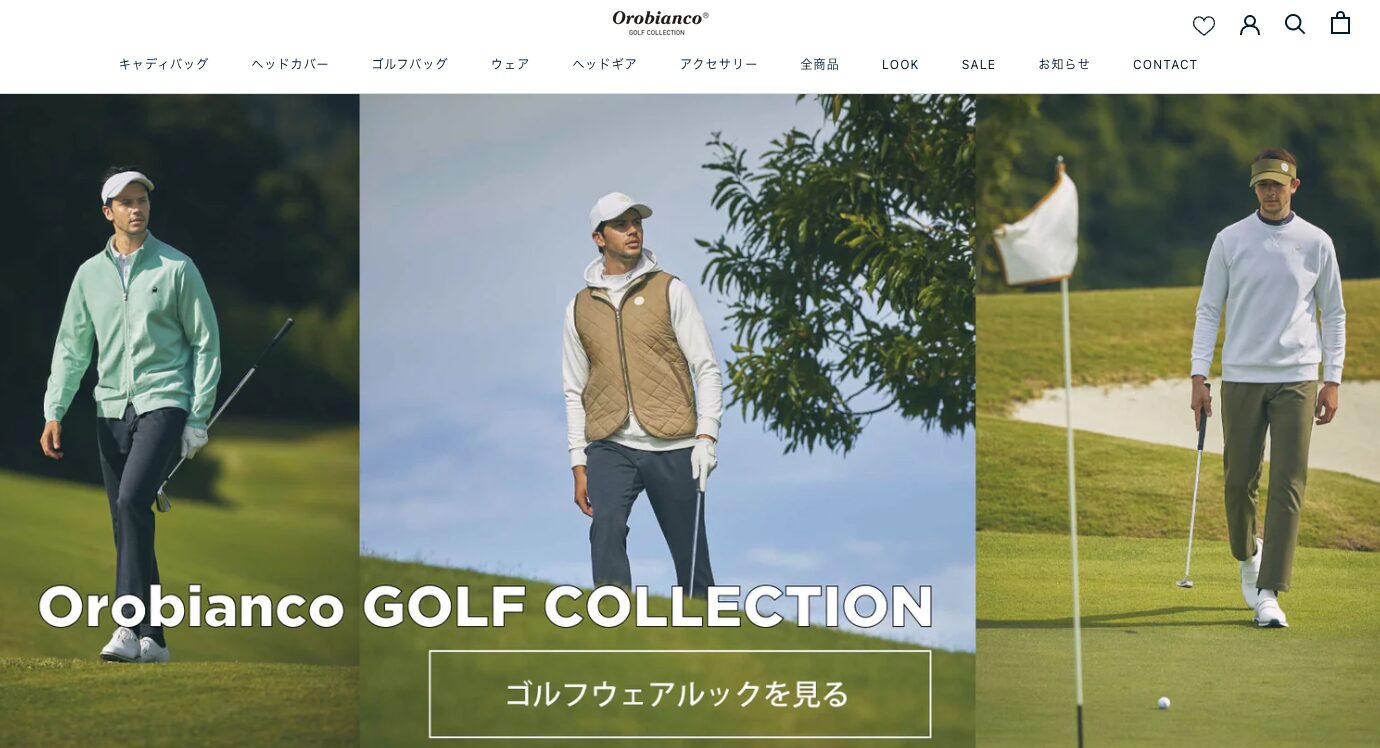Go to the SALE page

(979, 64)
